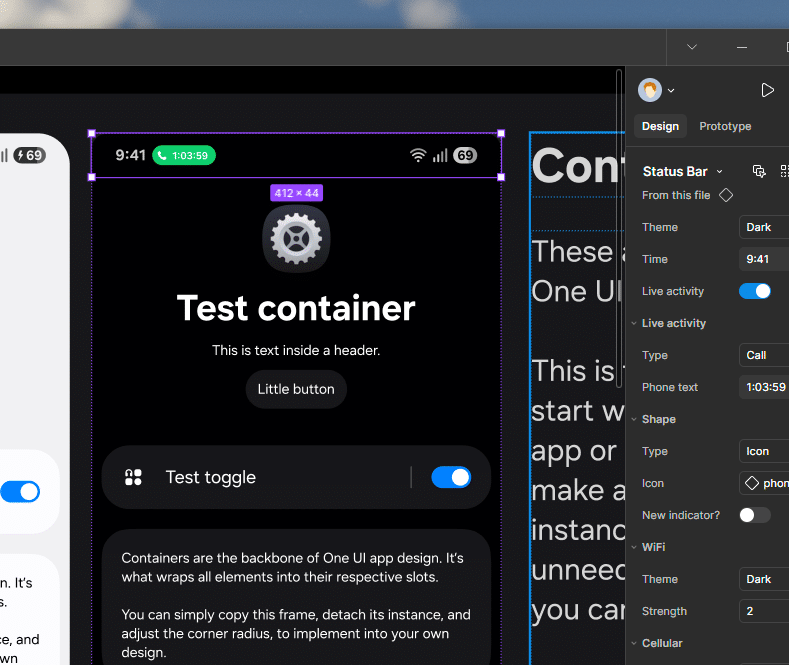Click the Little button
789x665 pixels.
296,389
